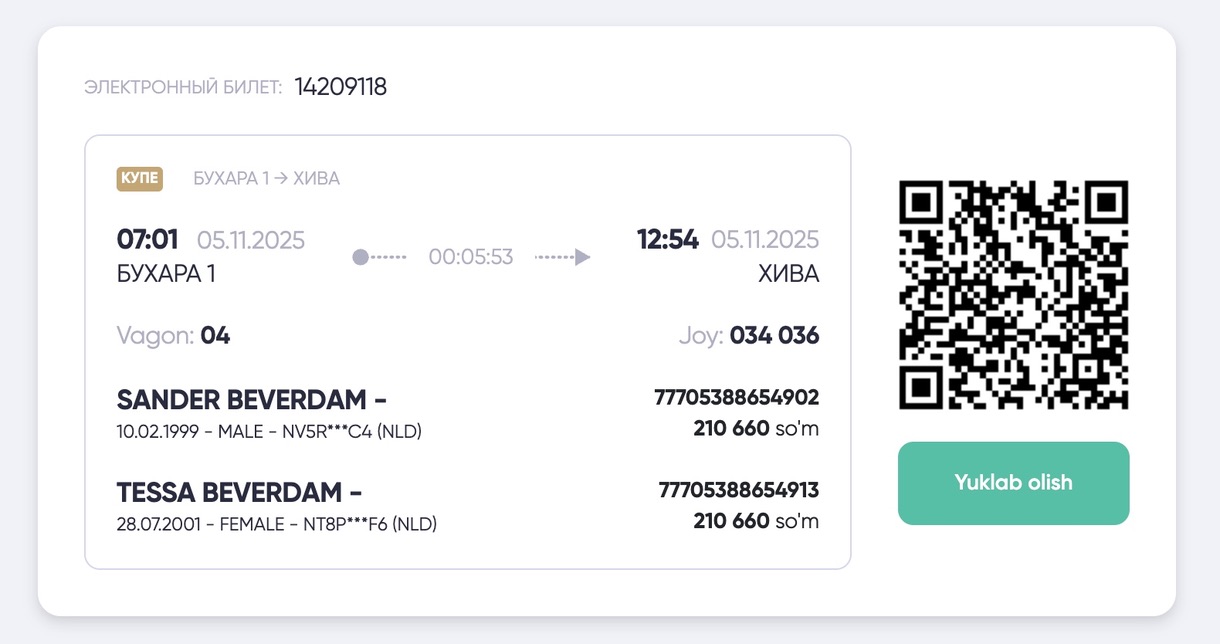Screen dimensions: 1220x644
Task: Click the route arrow triangle icon
Action: (x=582, y=257)
